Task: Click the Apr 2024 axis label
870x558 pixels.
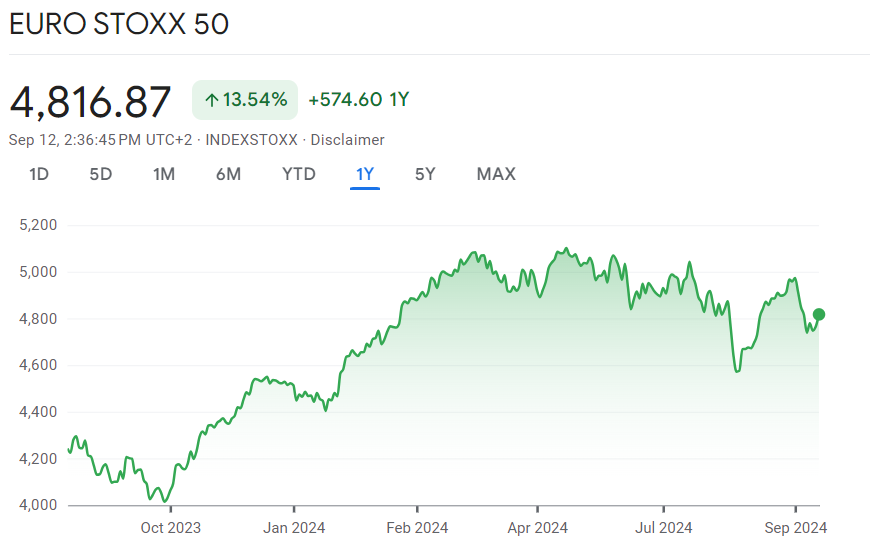Action: pyautogui.click(x=538, y=527)
